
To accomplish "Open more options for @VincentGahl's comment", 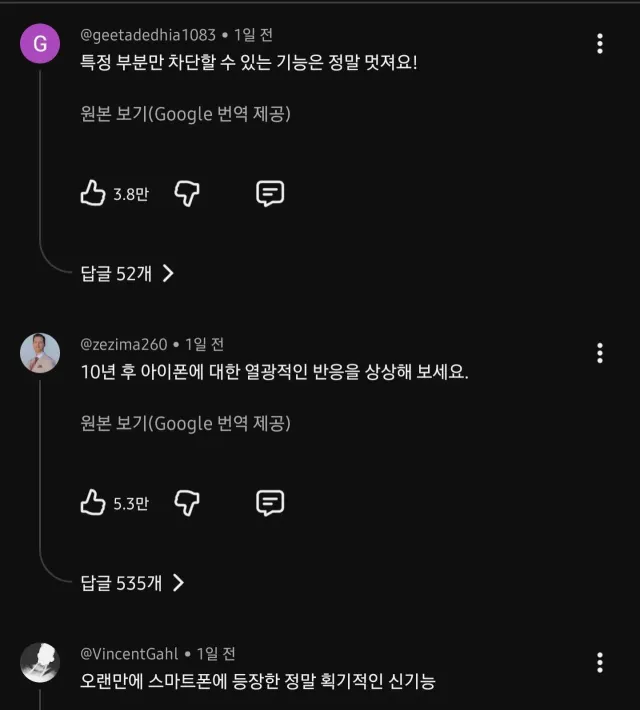I will [x=600, y=663].
